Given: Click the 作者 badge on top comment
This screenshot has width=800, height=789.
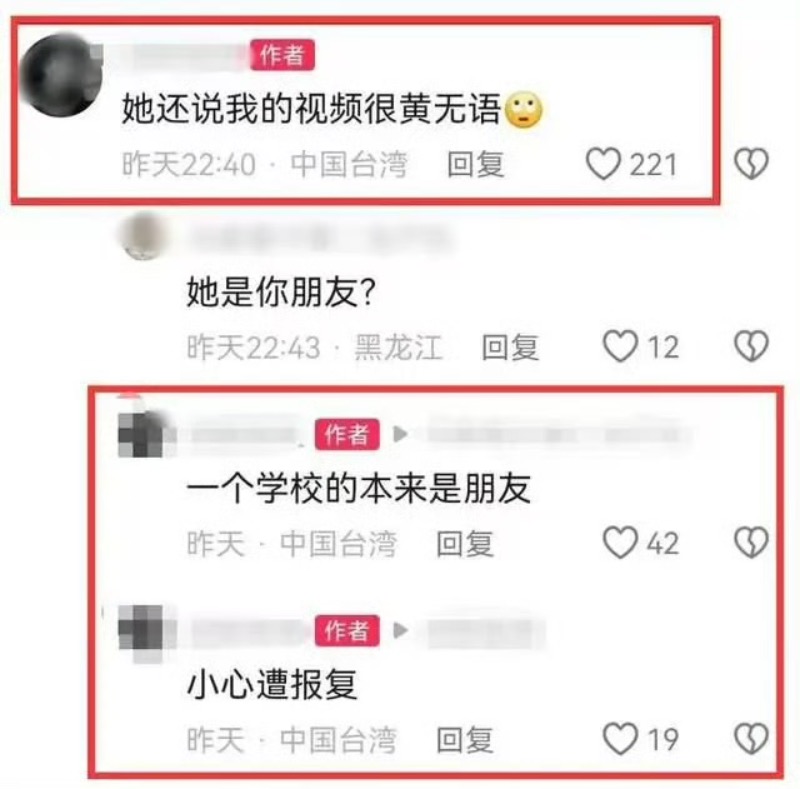Looking at the screenshot, I should point(282,55).
